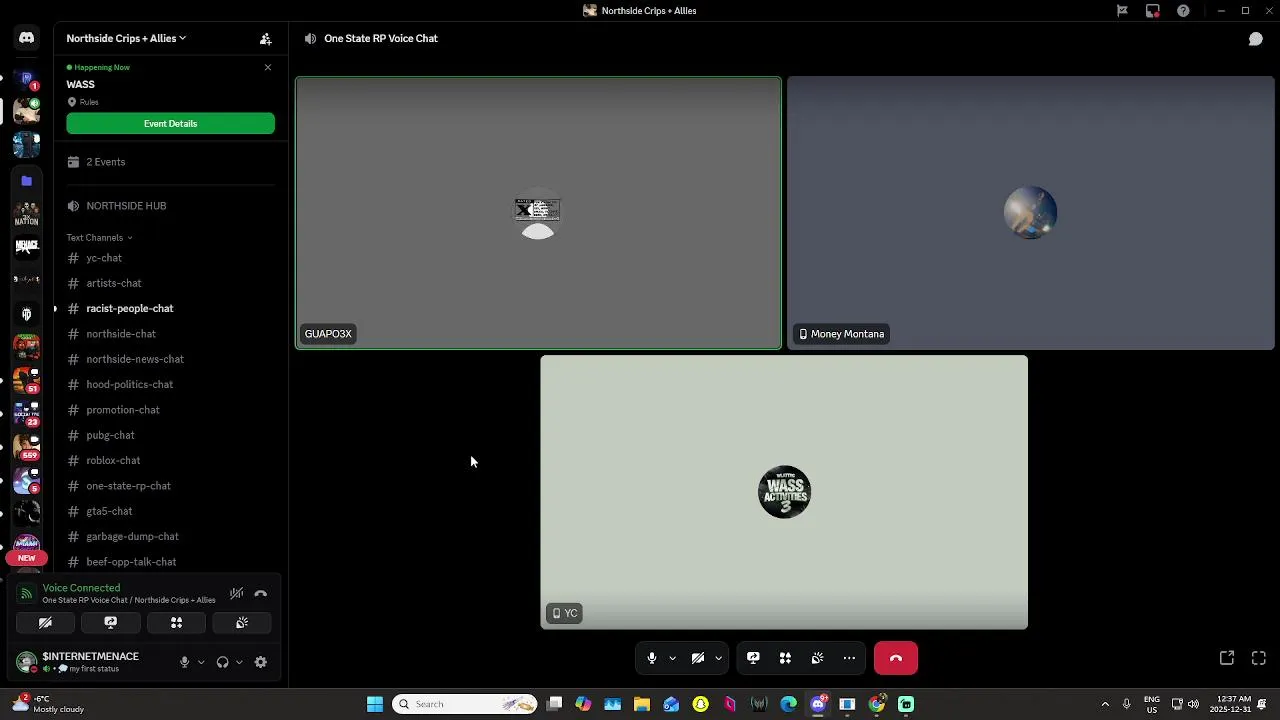Open Discord inbox icon in title bar
The width and height of the screenshot is (1280, 720).
point(1152,11)
